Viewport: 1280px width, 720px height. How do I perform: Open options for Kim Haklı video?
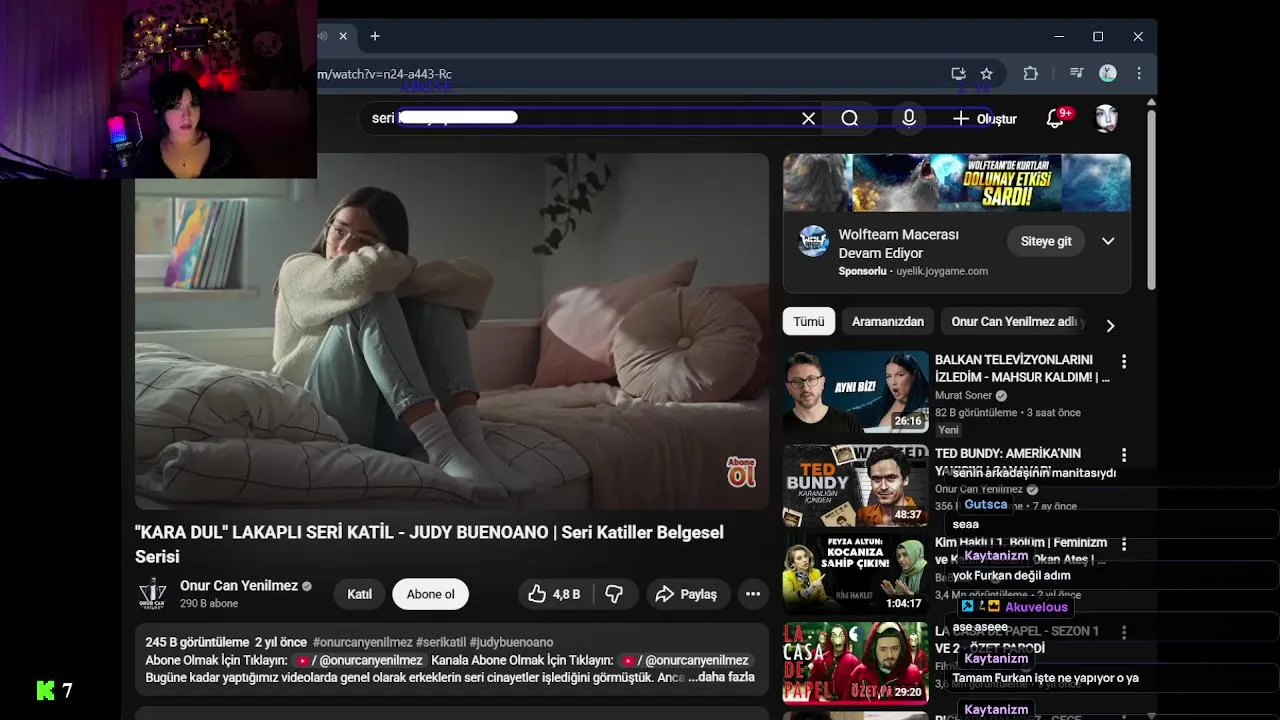pos(1124,544)
